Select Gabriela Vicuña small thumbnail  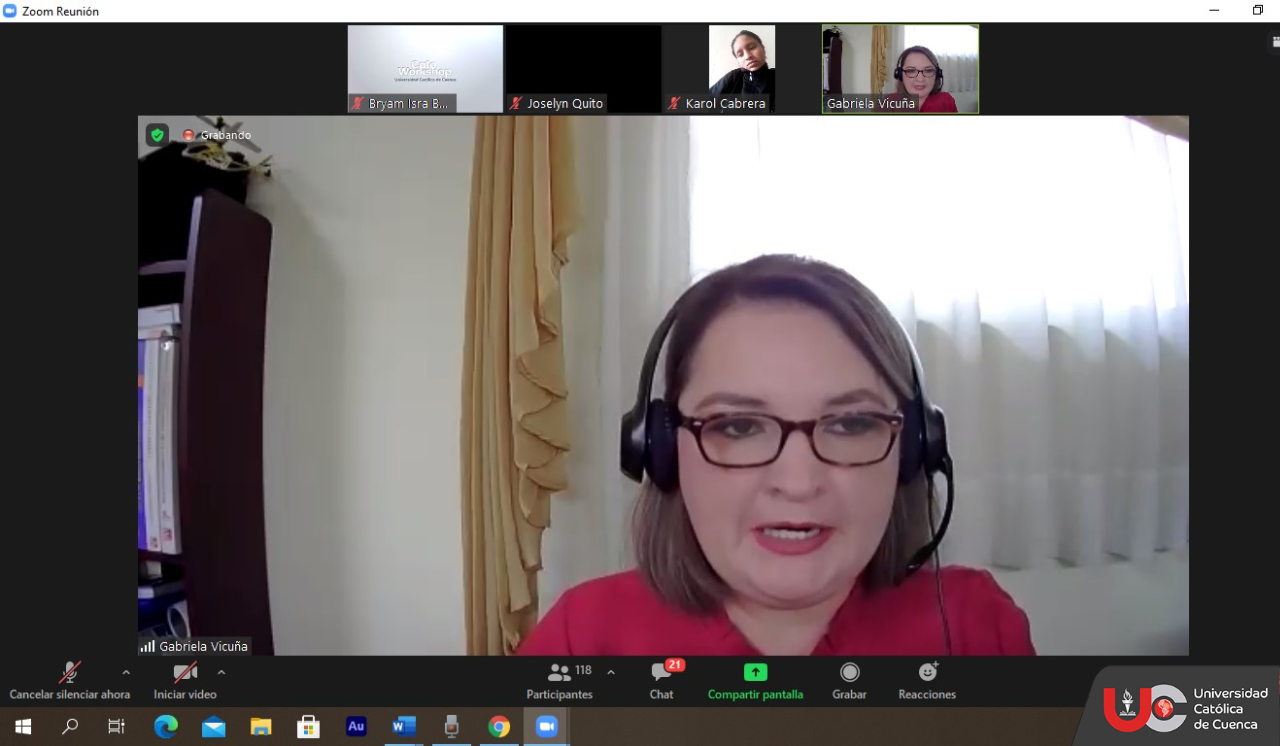[x=900, y=69]
